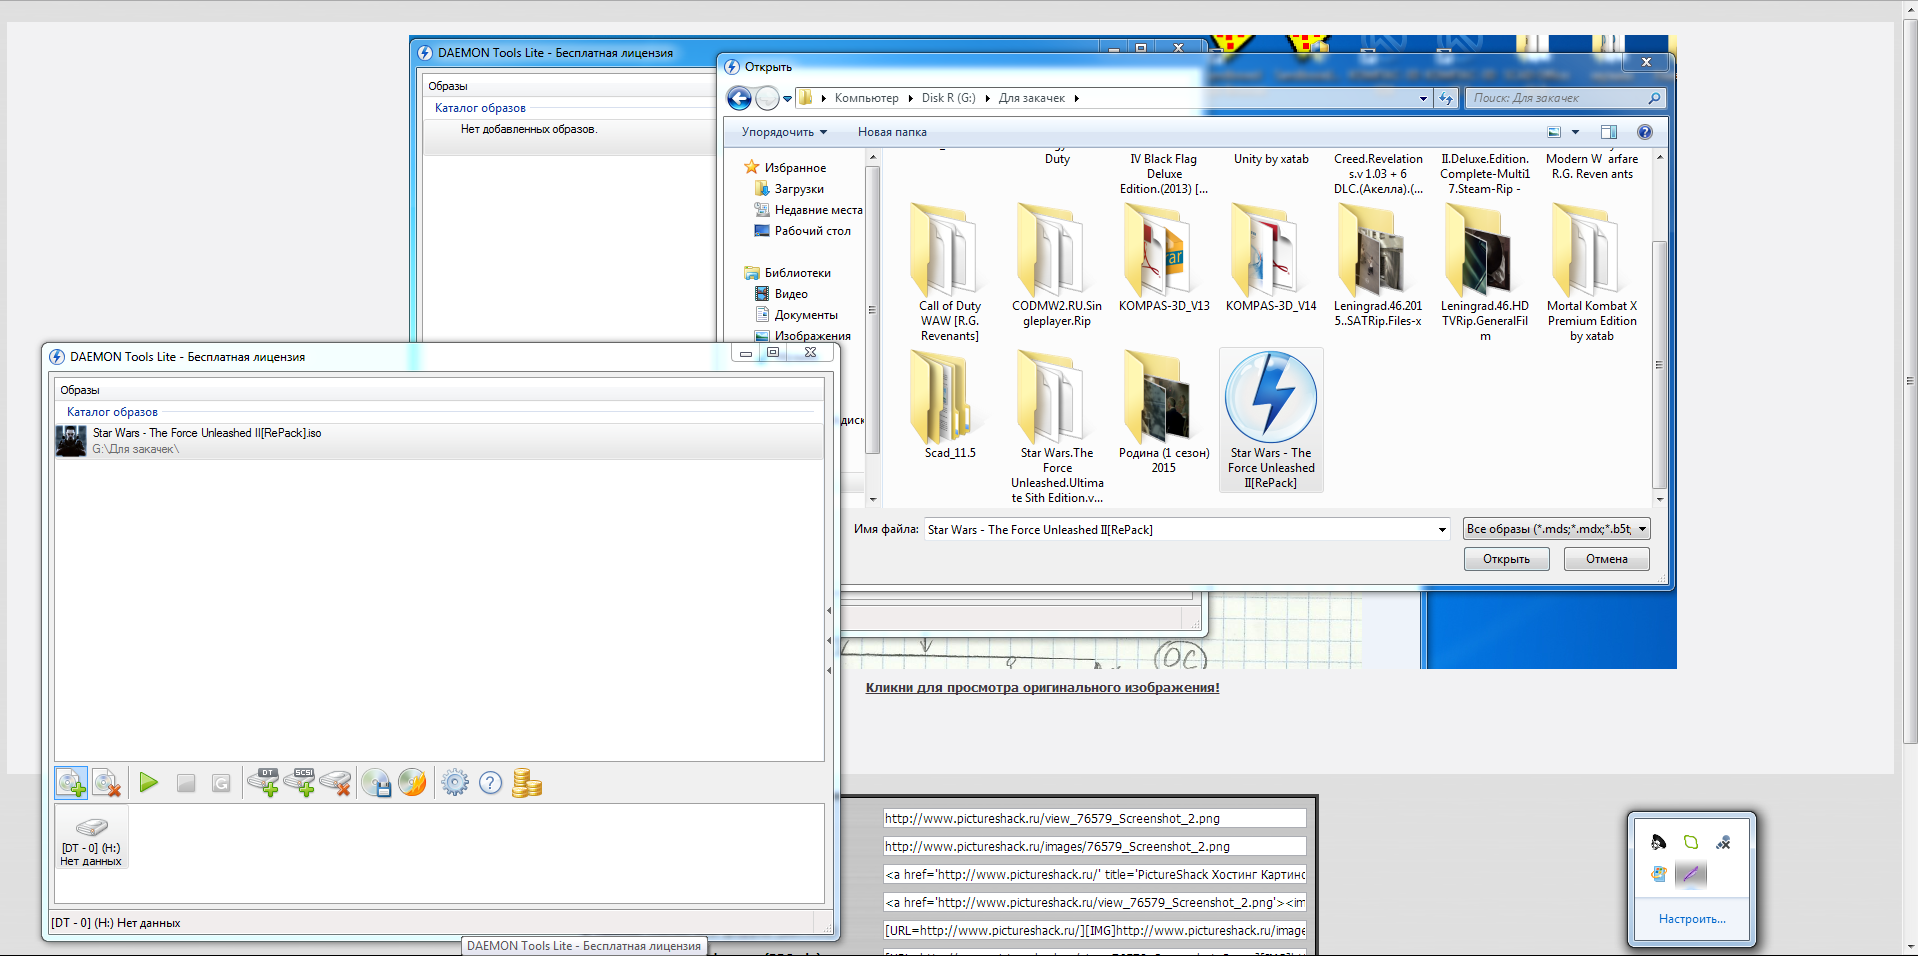The height and width of the screenshot is (956, 1918).
Task: Click the Add Image toolbar icon
Action: coord(71,783)
